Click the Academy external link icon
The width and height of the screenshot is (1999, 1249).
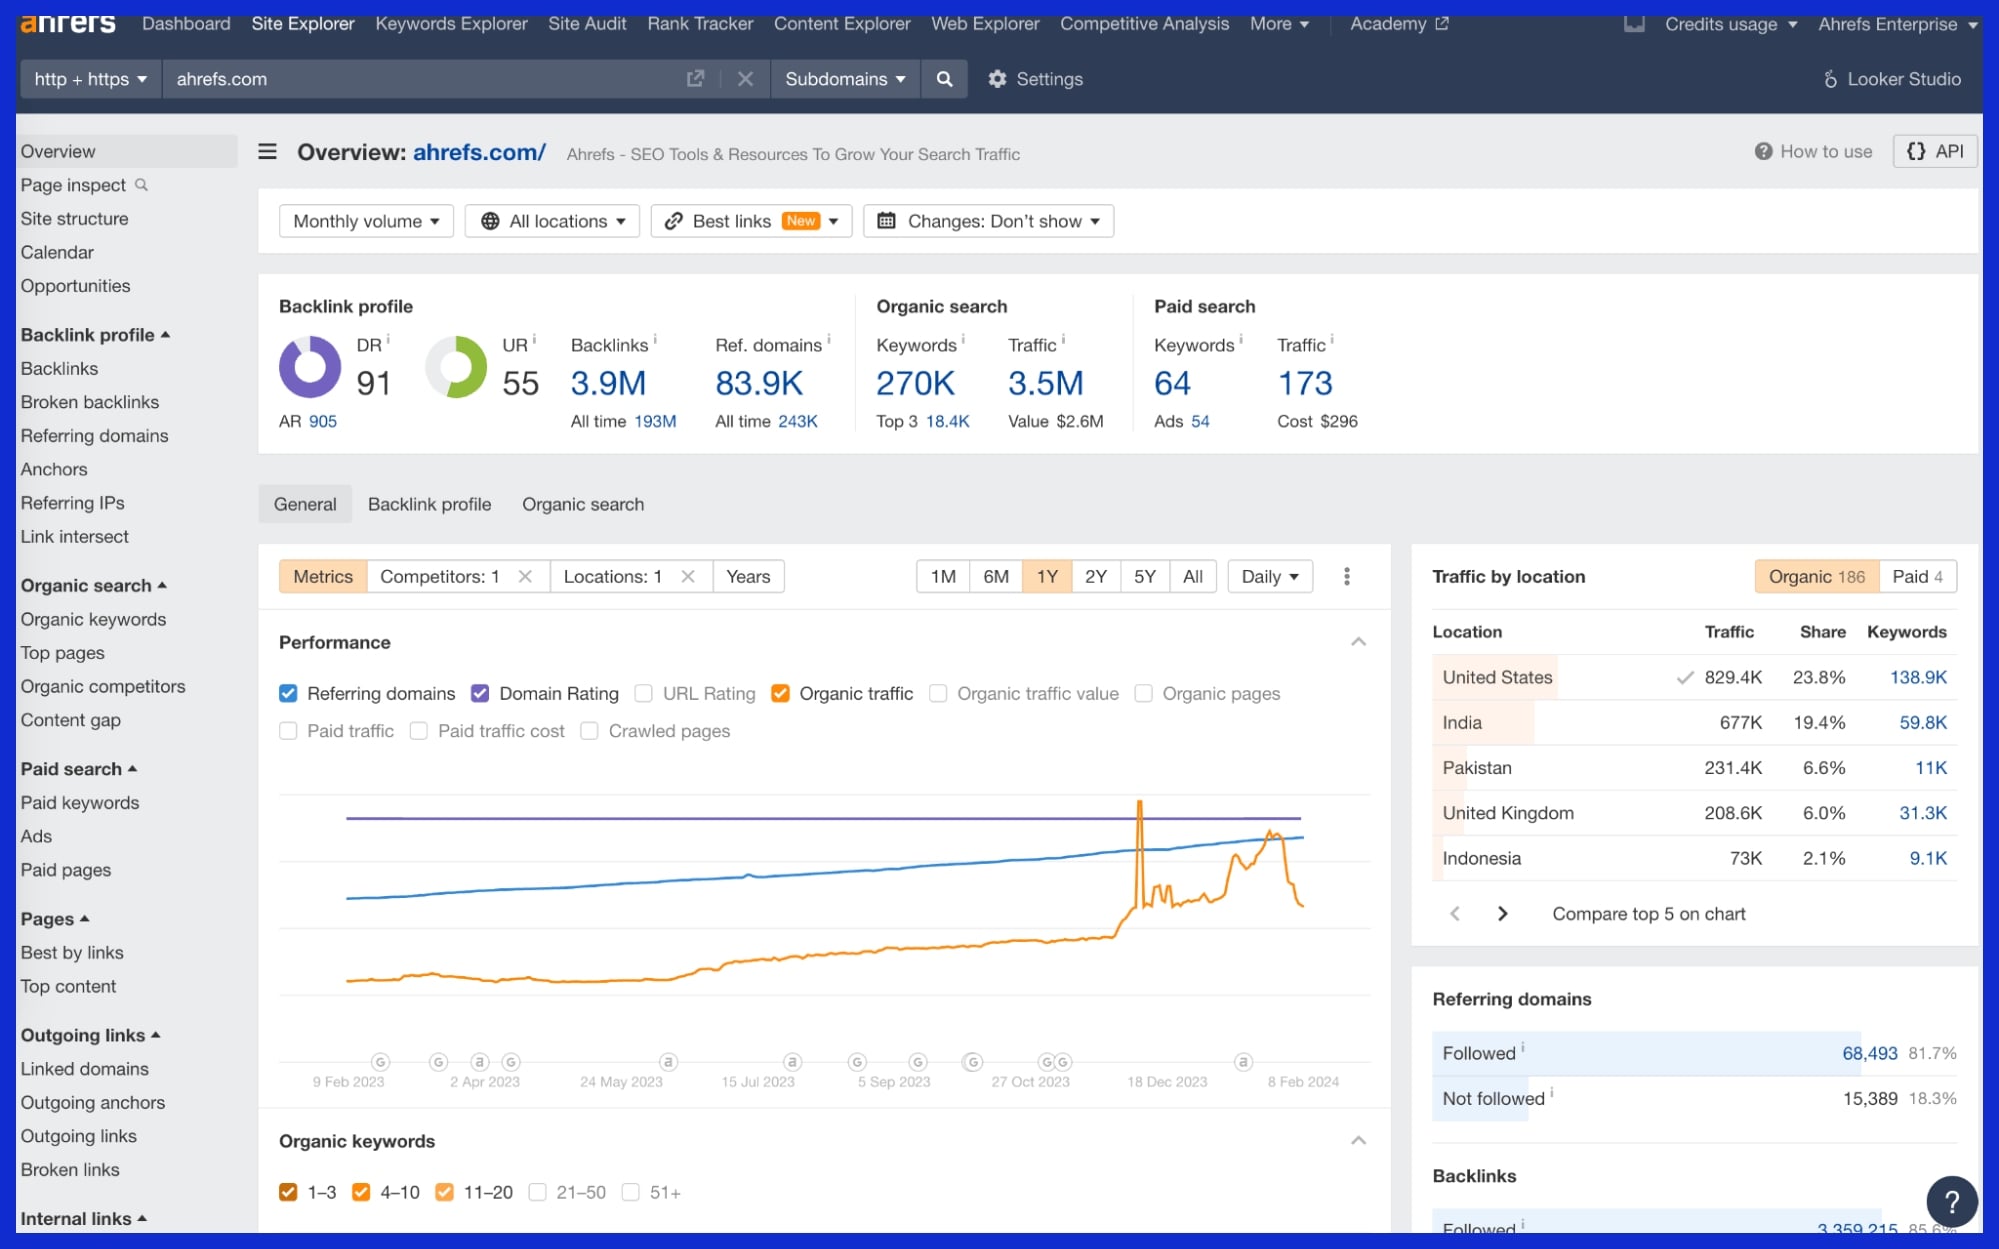1442,23
